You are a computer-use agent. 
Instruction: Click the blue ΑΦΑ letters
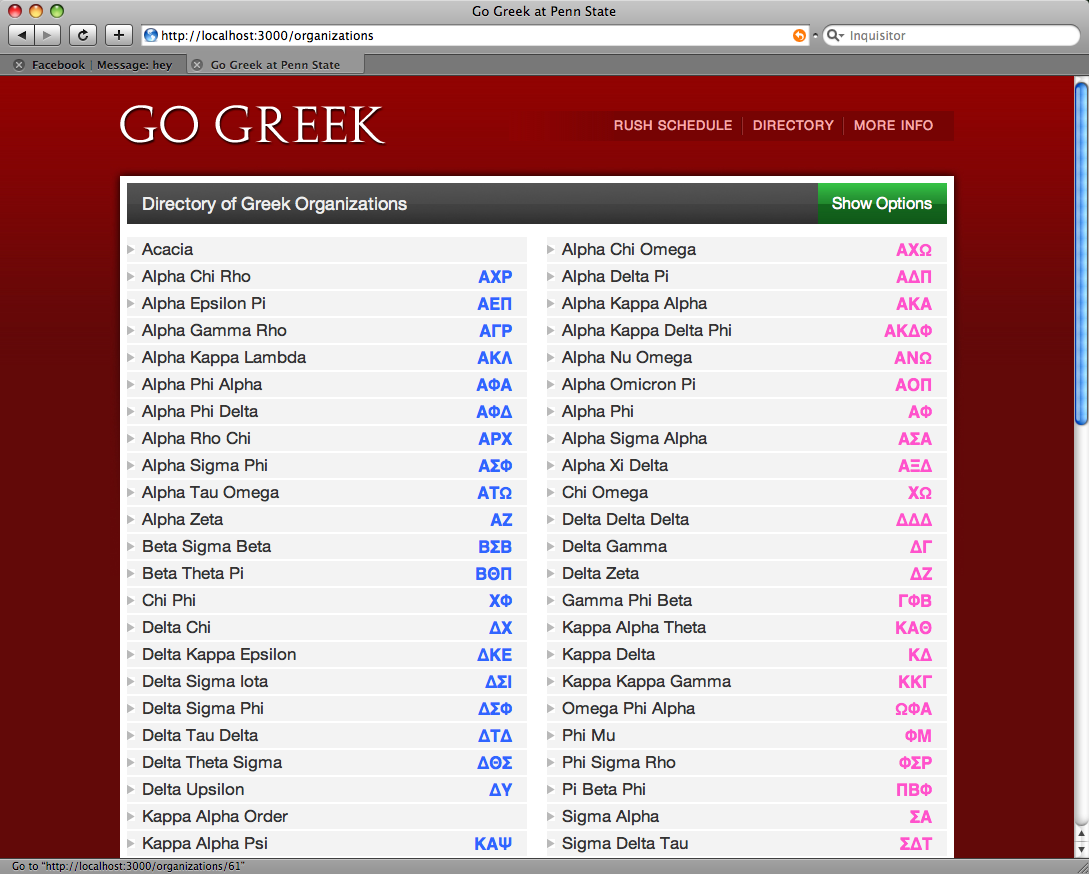pyautogui.click(x=494, y=385)
